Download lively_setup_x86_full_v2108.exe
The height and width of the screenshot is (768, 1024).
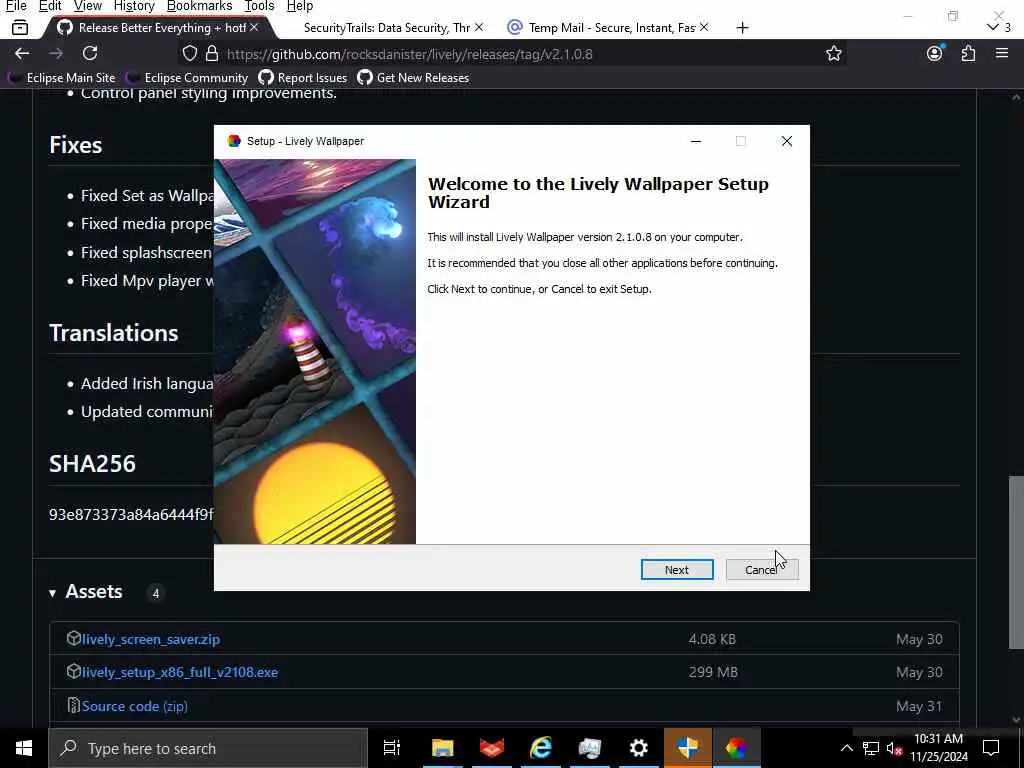[180, 672]
